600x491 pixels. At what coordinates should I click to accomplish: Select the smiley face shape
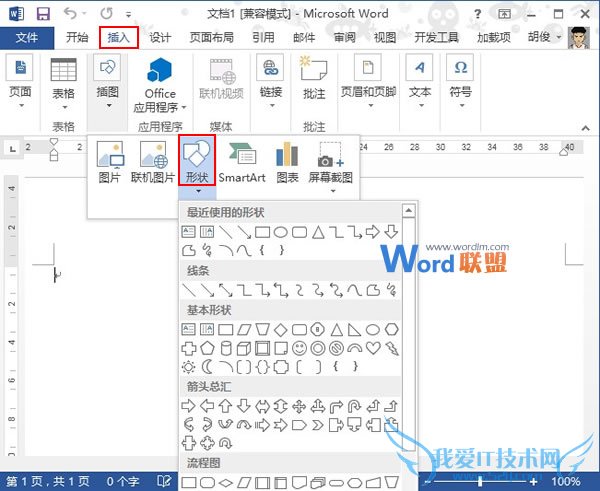(x=299, y=348)
